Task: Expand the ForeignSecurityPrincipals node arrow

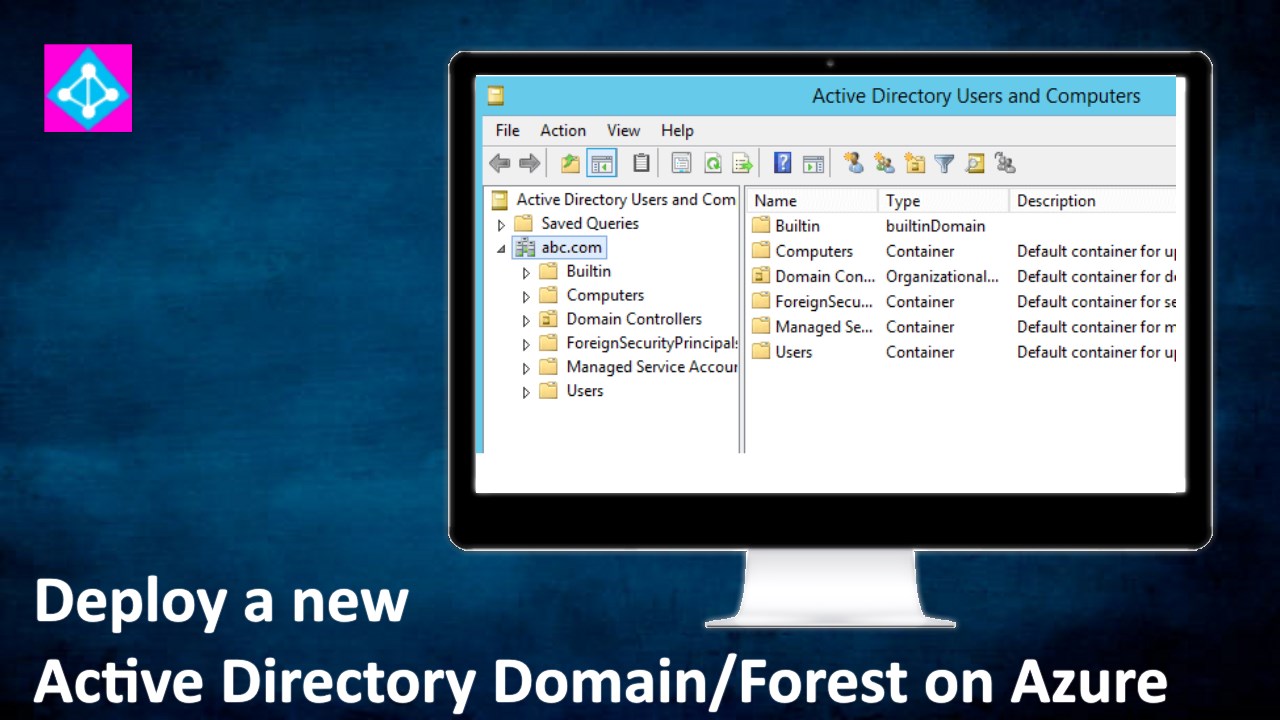Action: coord(526,344)
